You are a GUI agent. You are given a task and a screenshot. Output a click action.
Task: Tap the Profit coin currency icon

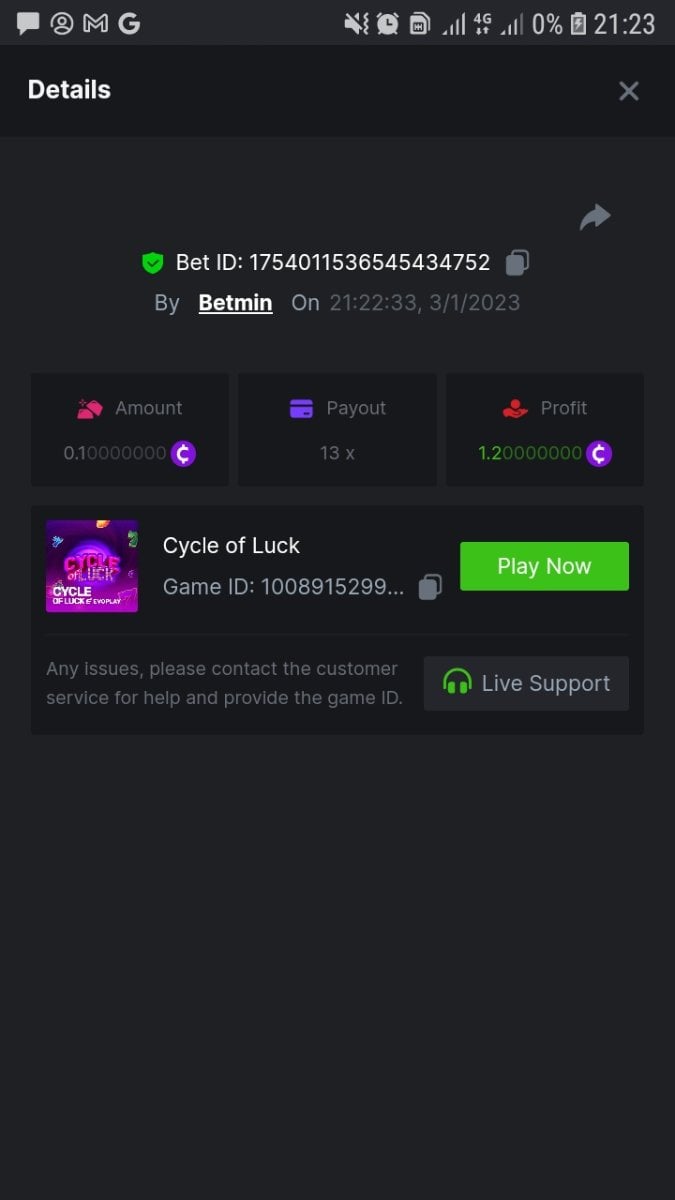pos(599,453)
